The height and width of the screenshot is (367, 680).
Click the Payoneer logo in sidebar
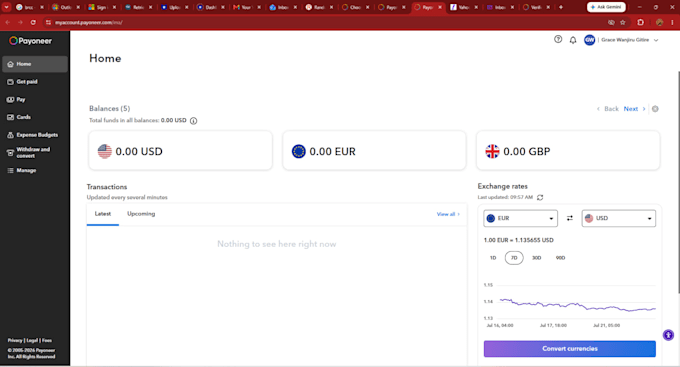pyautogui.click(x=30, y=41)
